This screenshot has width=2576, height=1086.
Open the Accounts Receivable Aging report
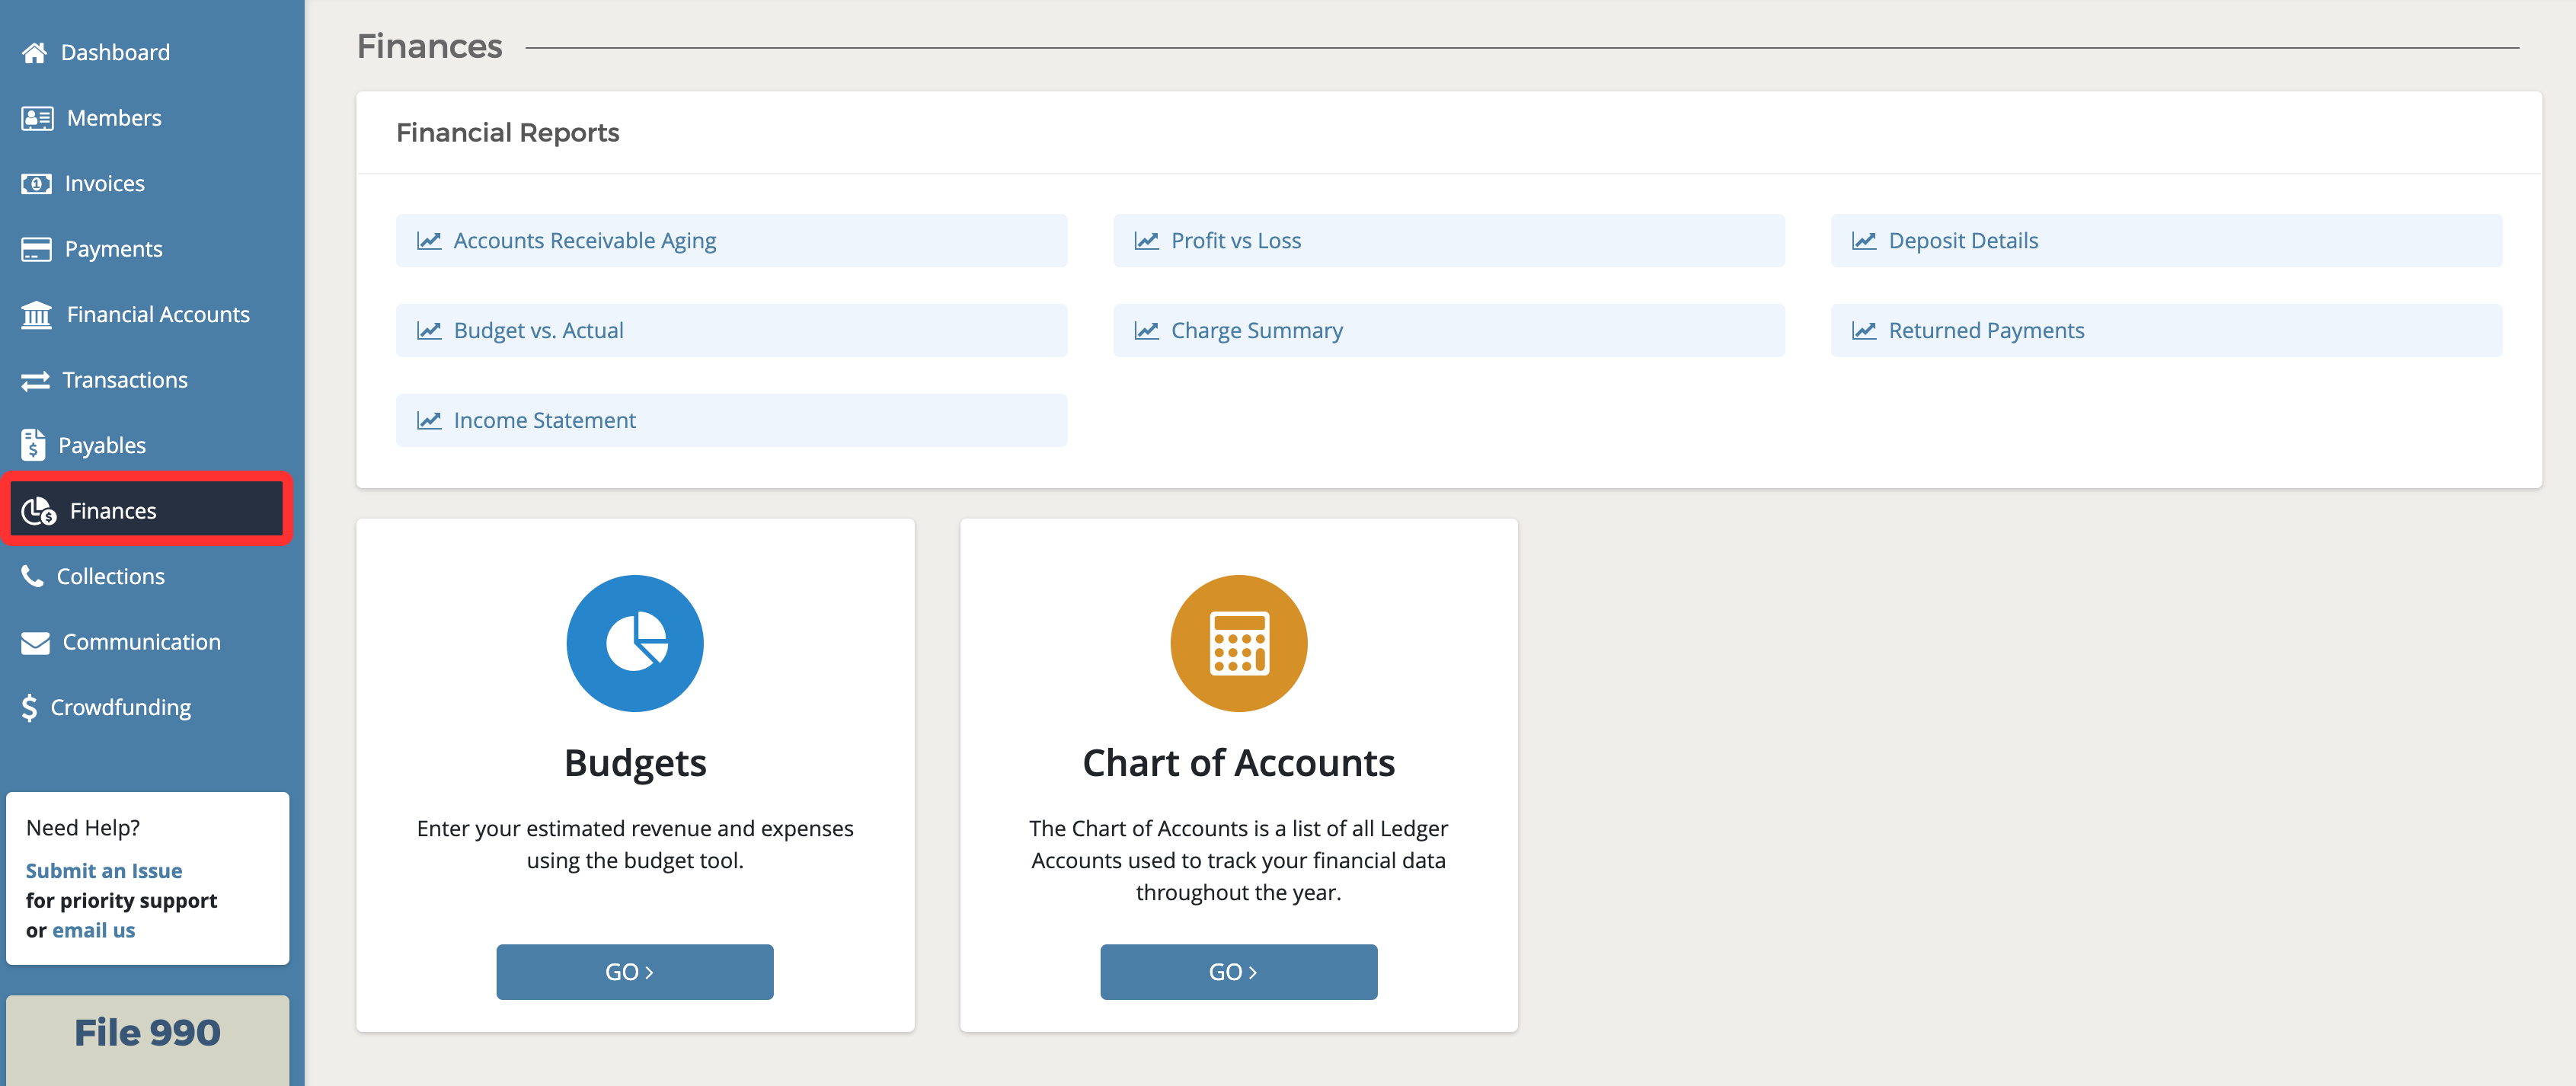point(584,240)
